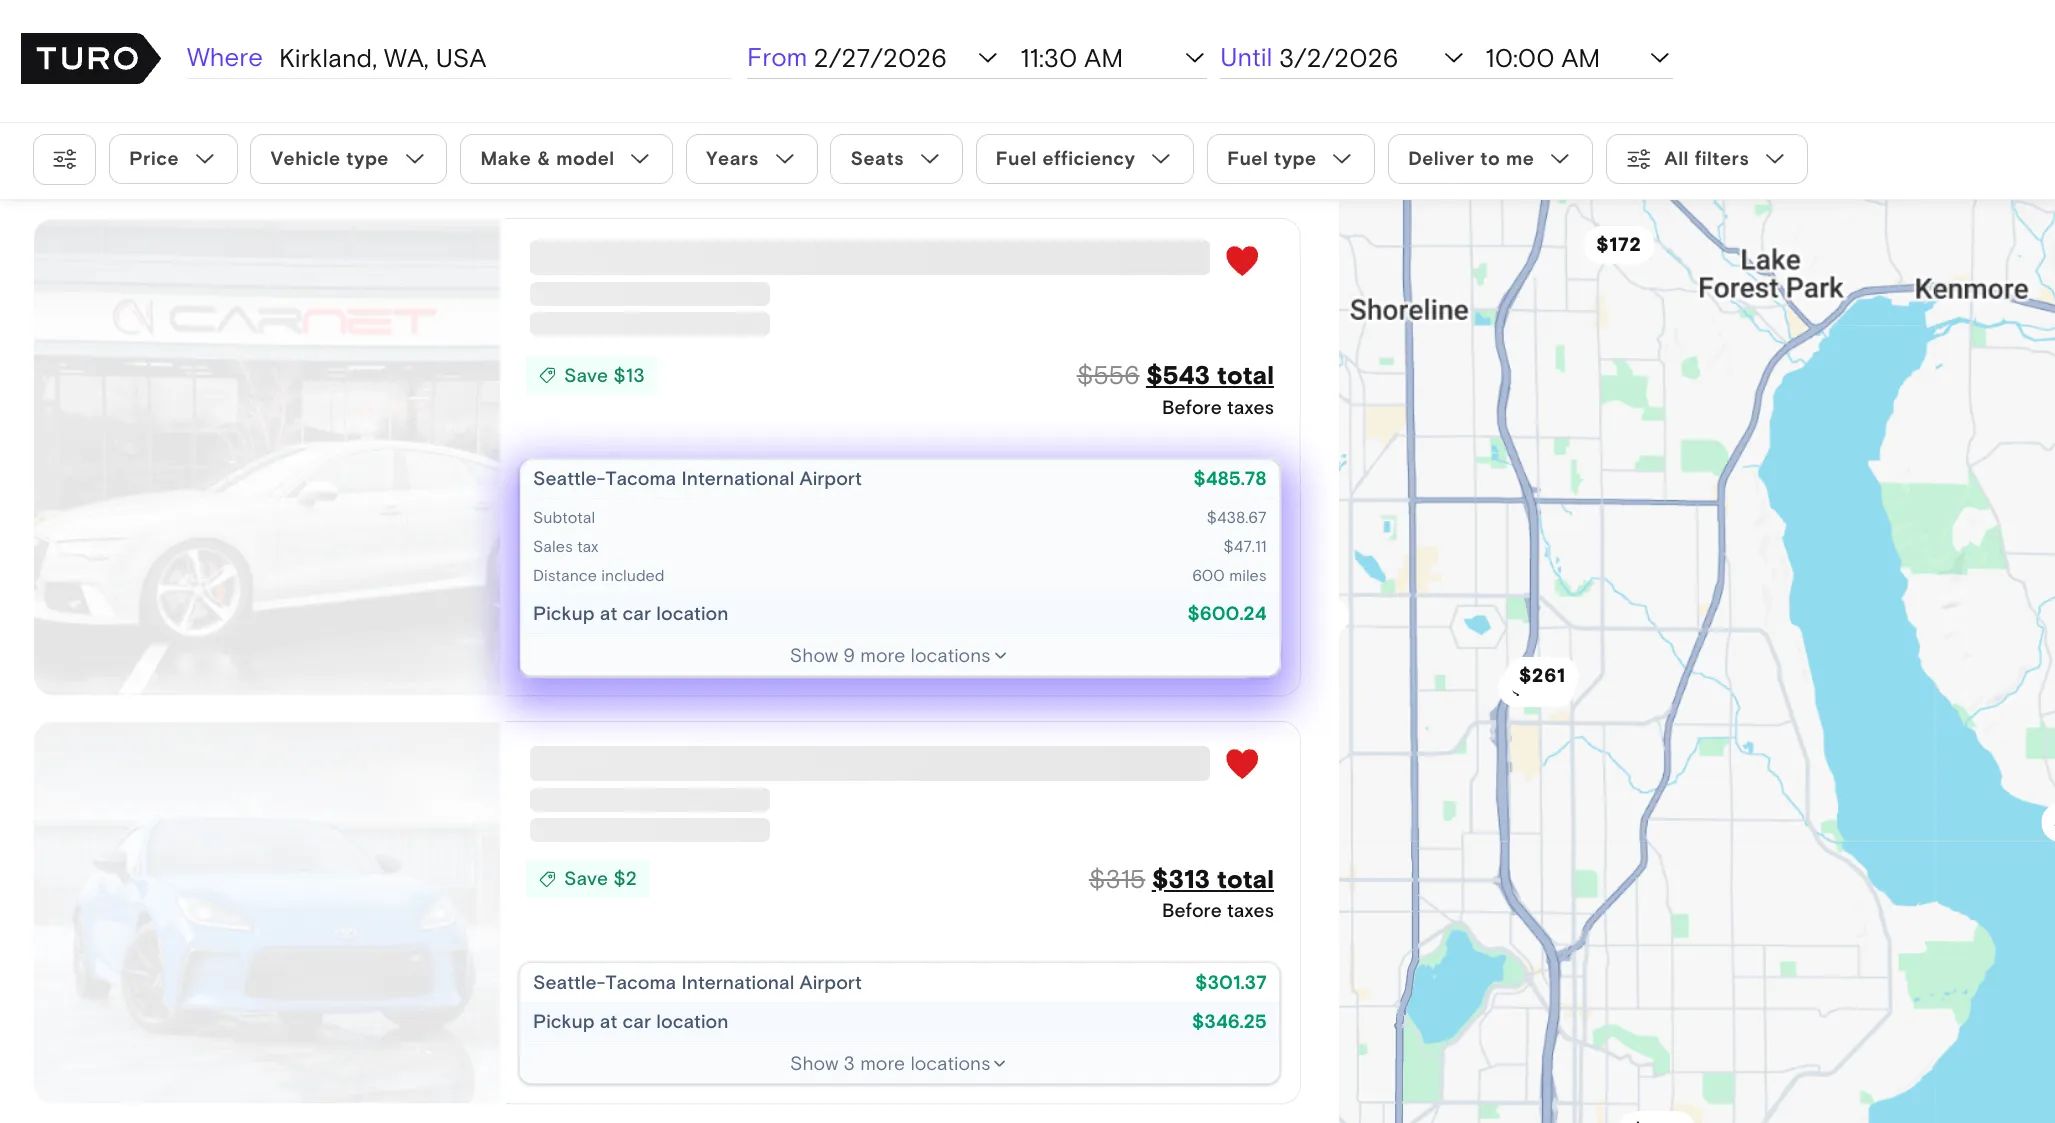Expand Show 9 more locations

coord(897,655)
